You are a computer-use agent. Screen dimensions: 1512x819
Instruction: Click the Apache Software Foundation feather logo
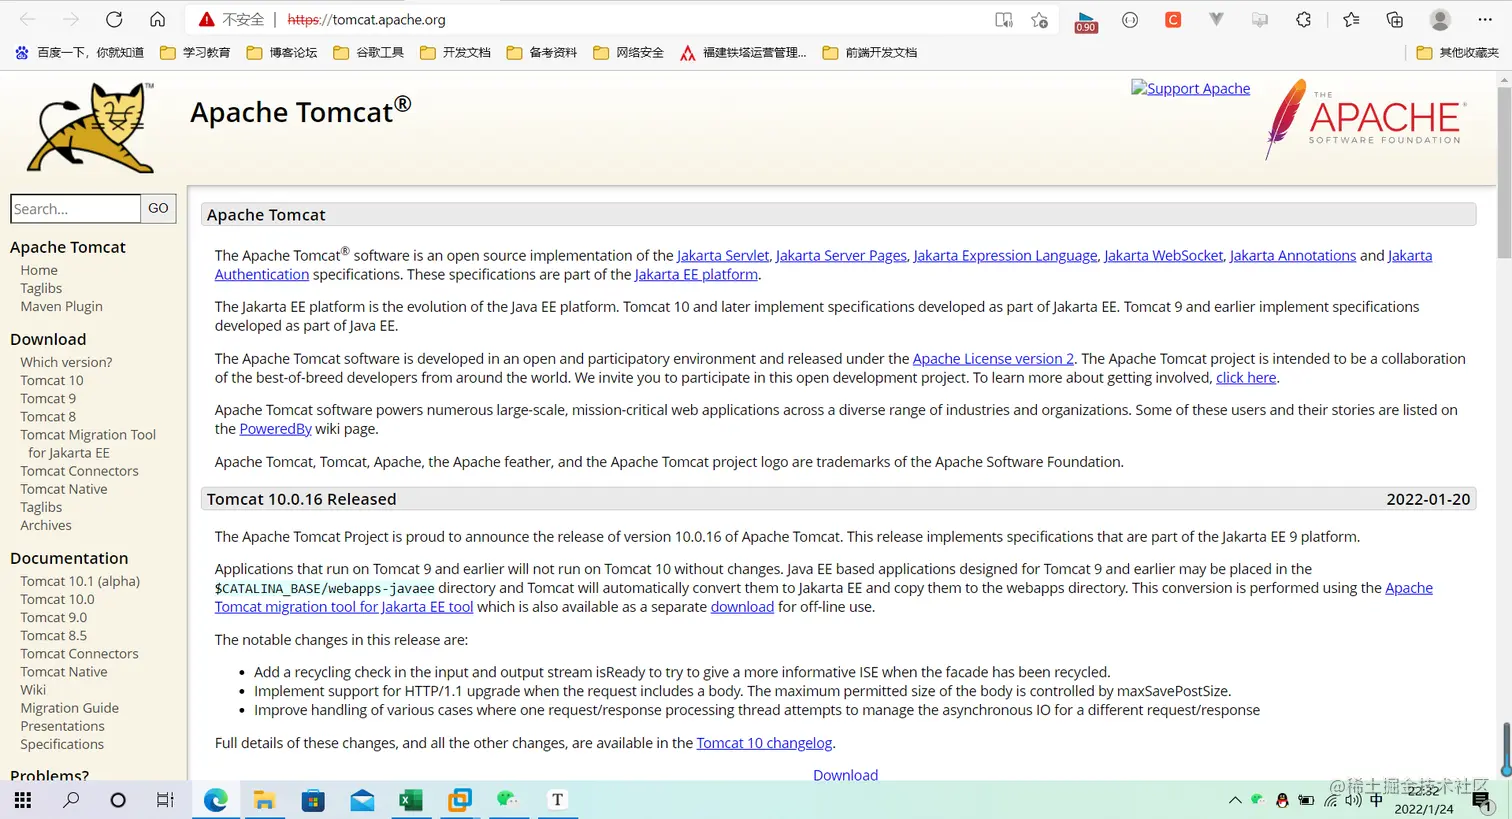pyautogui.click(x=1364, y=120)
